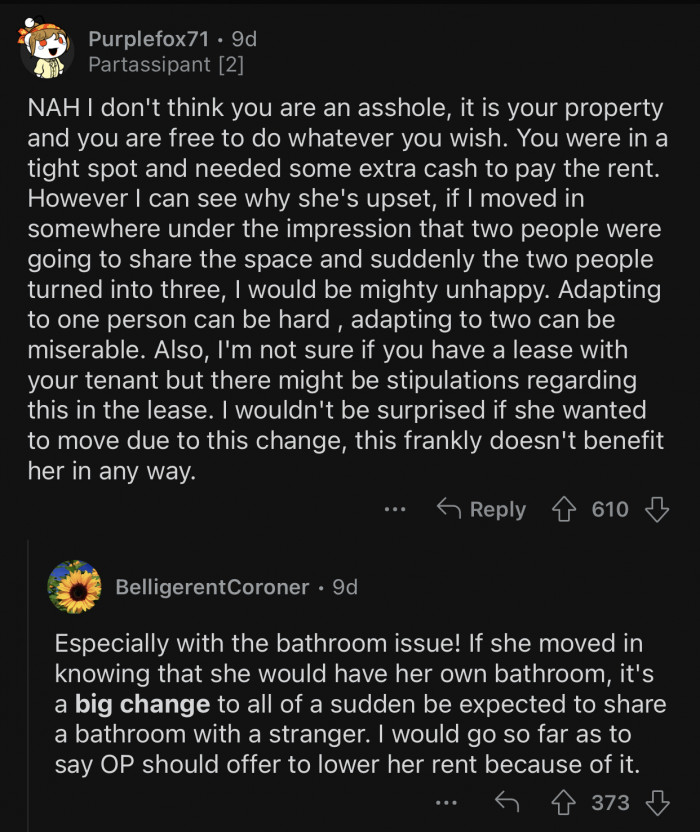Screen dimensions: 700x832
Task: Expand options via the three-dot menu under top comment
Action: click(x=395, y=510)
